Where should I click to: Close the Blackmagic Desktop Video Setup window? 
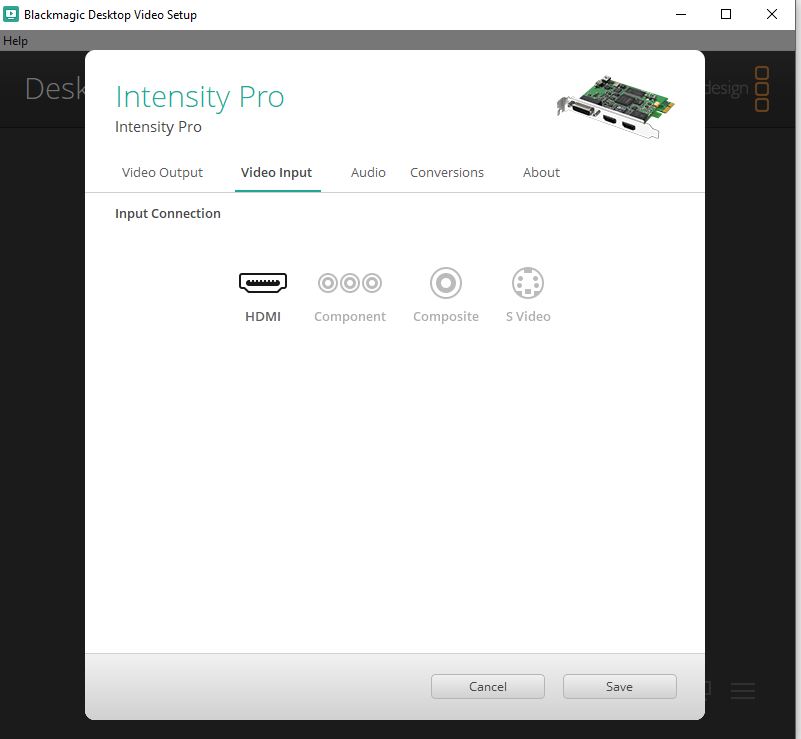pos(772,14)
